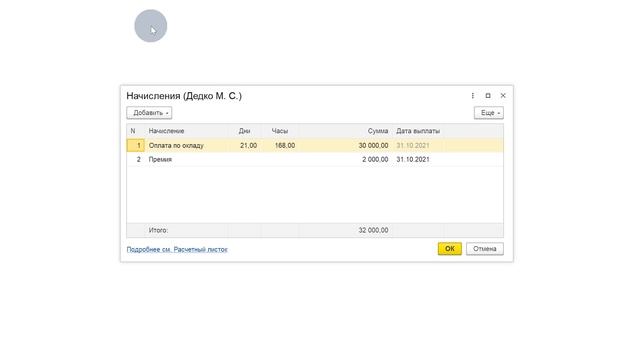Image resolution: width=640 pixels, height=360 pixels.
Task: Select the Оплата по окладу row
Action: click(x=315, y=145)
